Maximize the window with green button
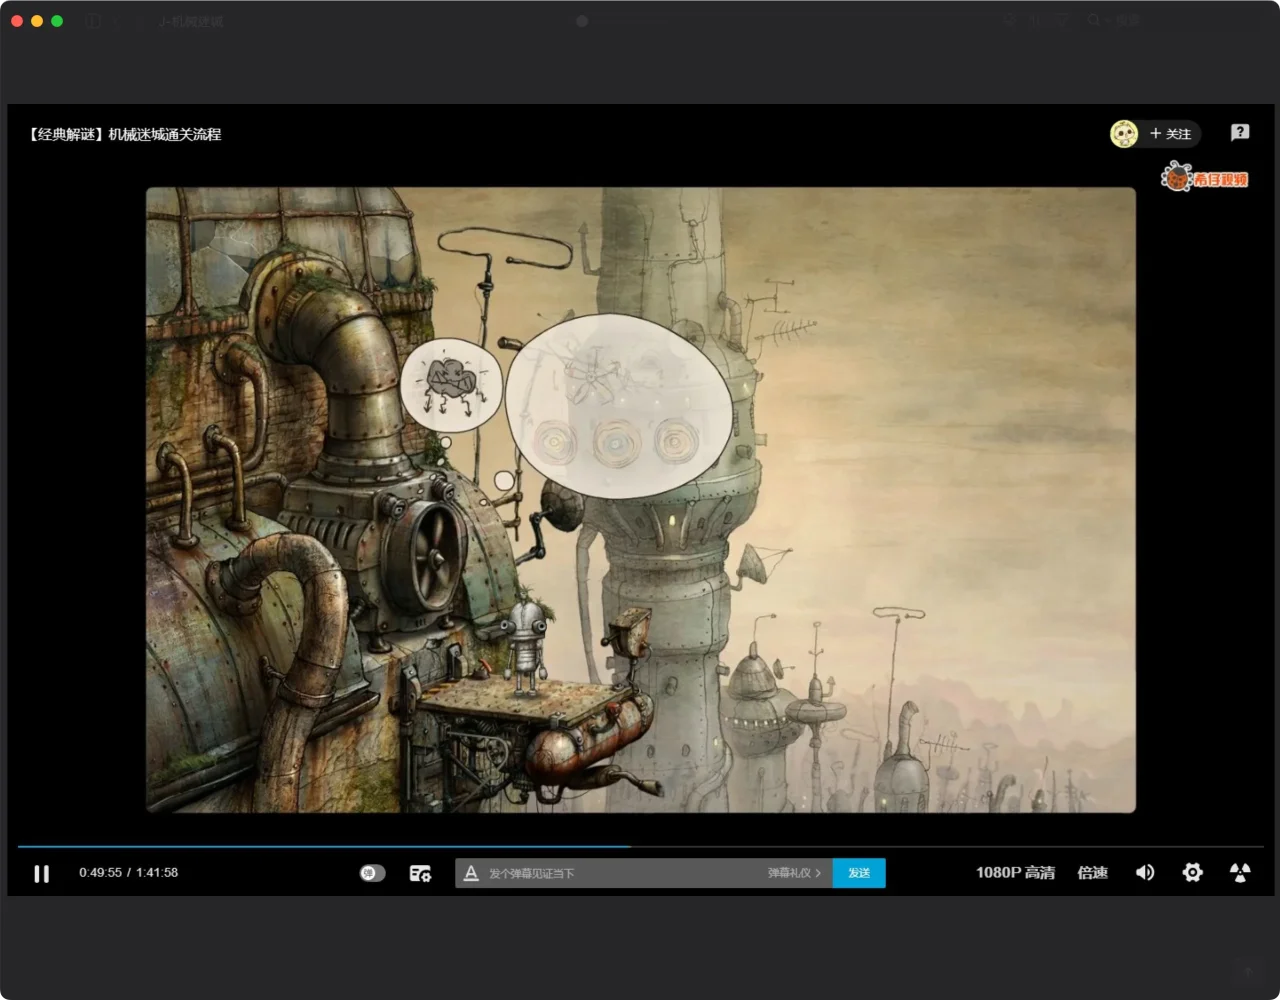 [x=57, y=21]
